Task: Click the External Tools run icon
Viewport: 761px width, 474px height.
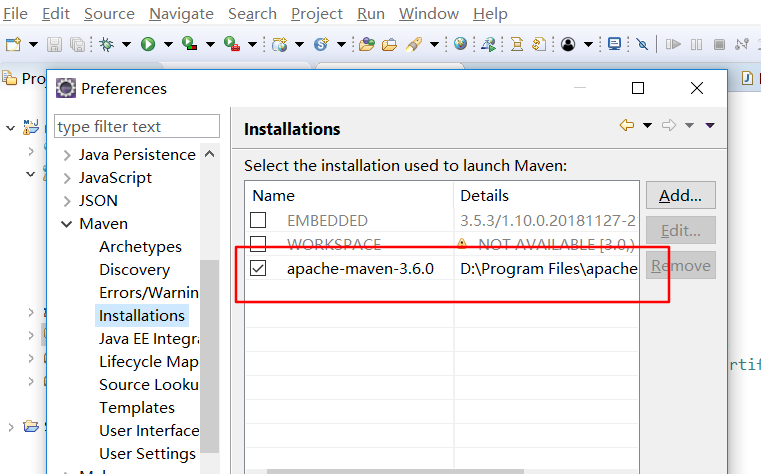Action: (232, 44)
